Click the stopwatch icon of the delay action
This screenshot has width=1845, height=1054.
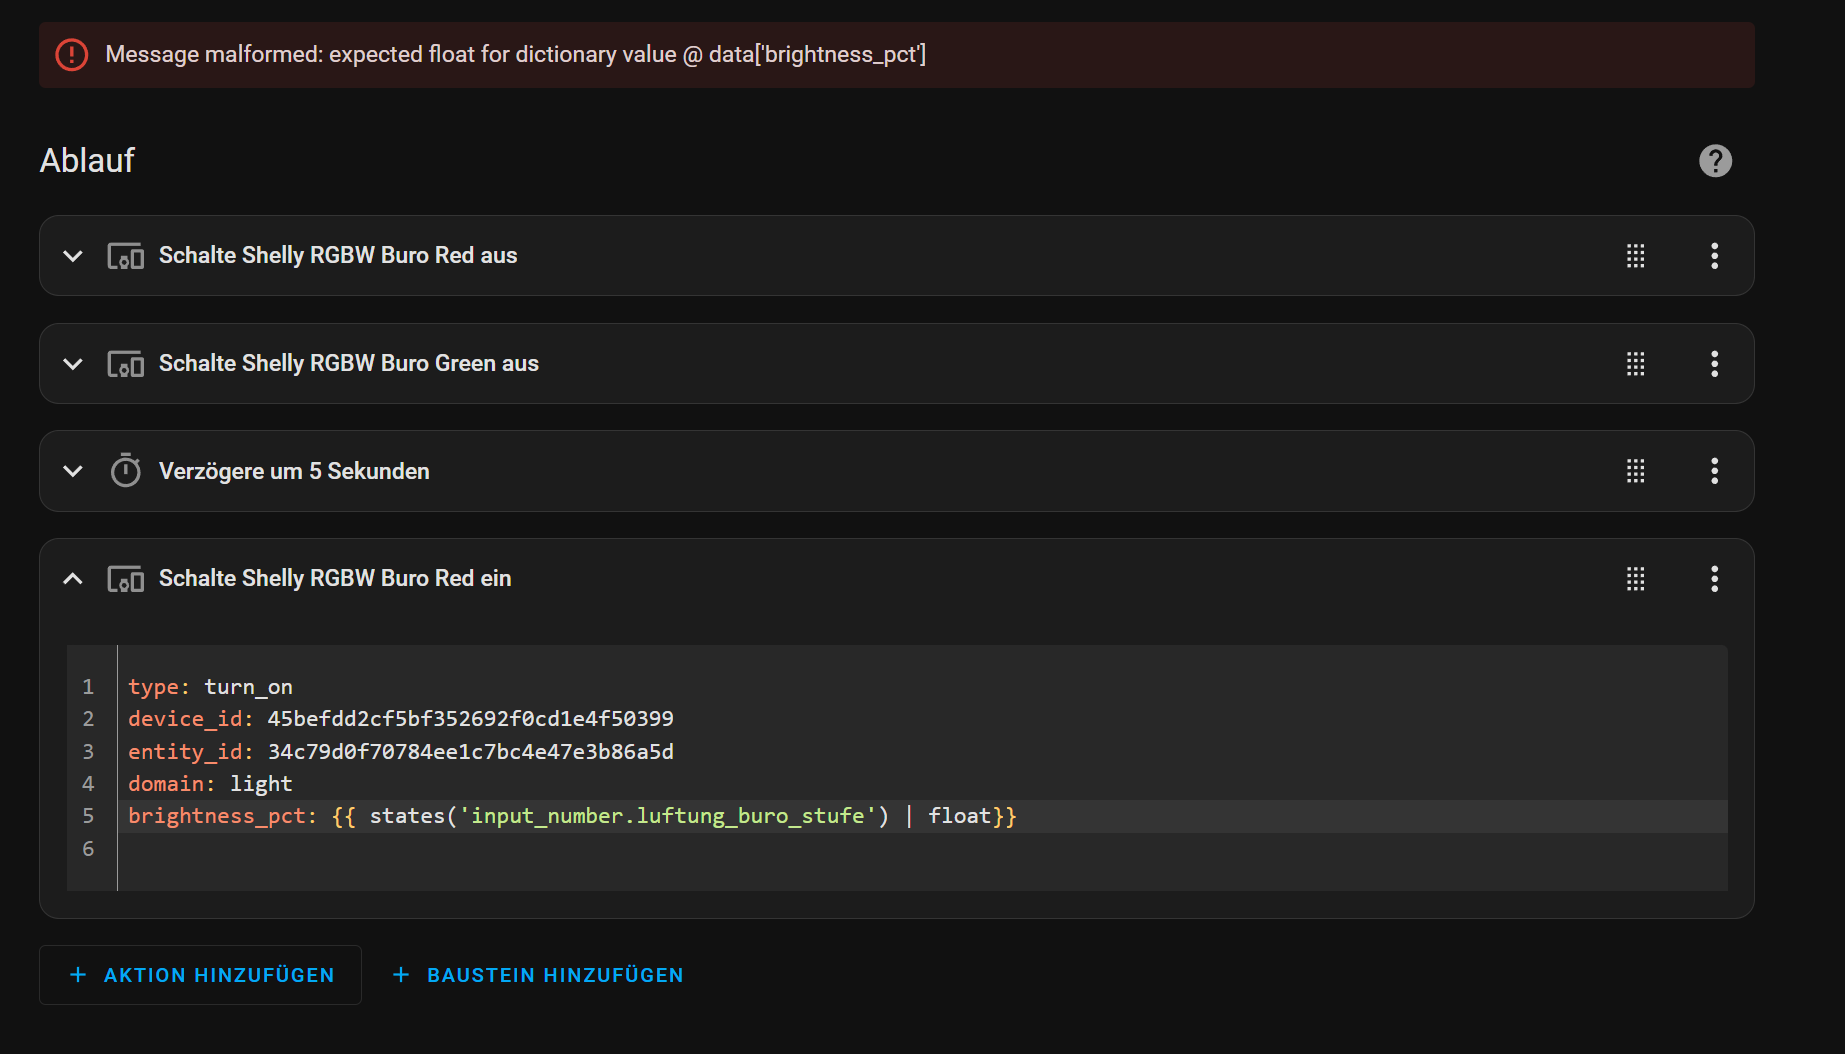point(125,470)
